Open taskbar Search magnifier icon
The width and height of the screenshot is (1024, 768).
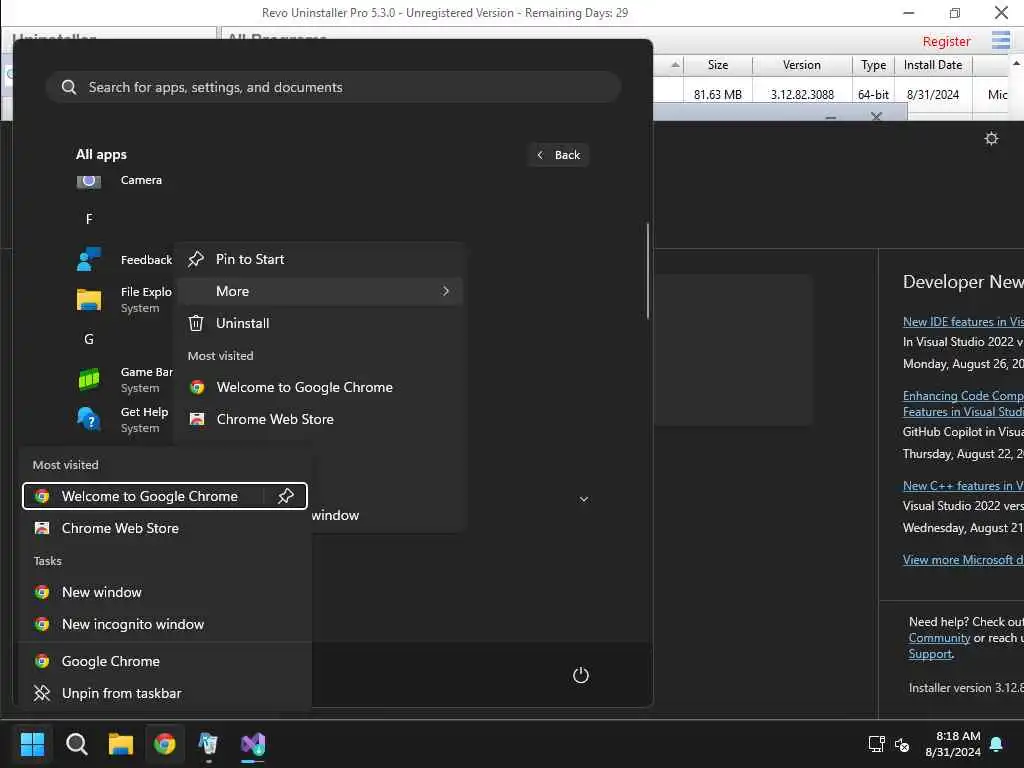pos(76,743)
